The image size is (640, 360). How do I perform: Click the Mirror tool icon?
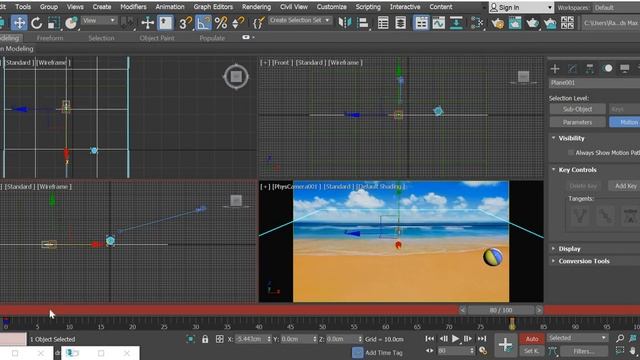(x=345, y=23)
